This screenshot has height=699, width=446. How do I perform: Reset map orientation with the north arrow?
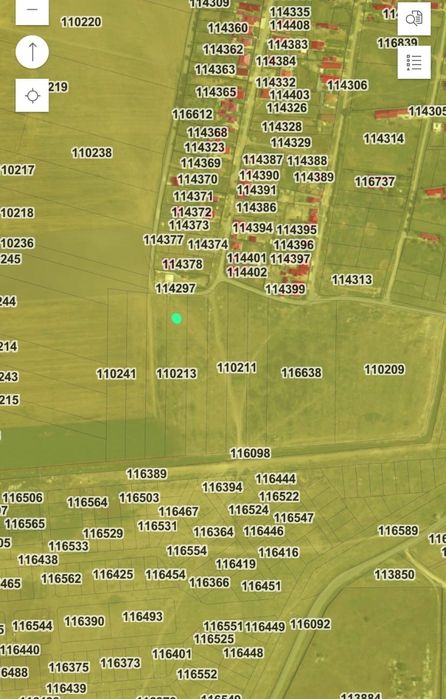coord(32,52)
